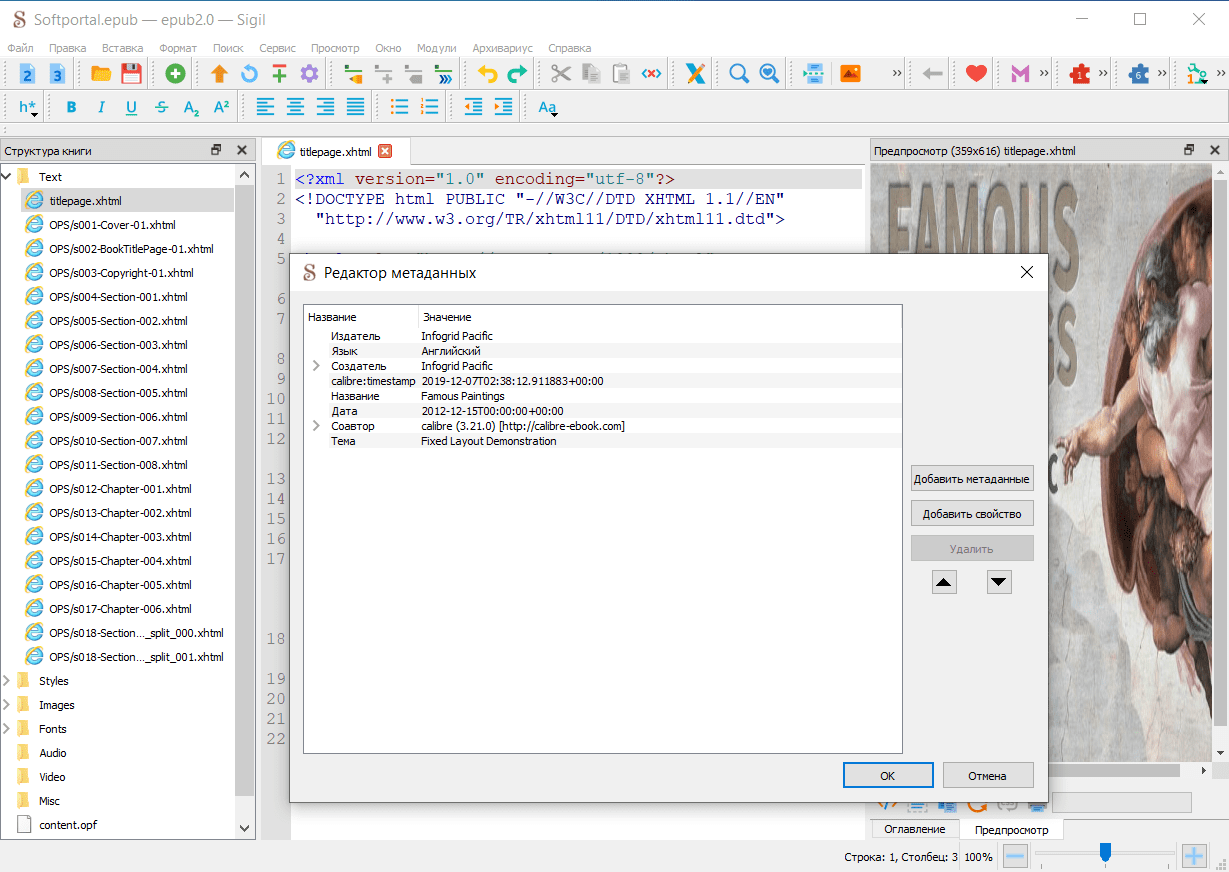Click the red floppy-disk Save icon
This screenshot has width=1229, height=872.
(x=131, y=73)
